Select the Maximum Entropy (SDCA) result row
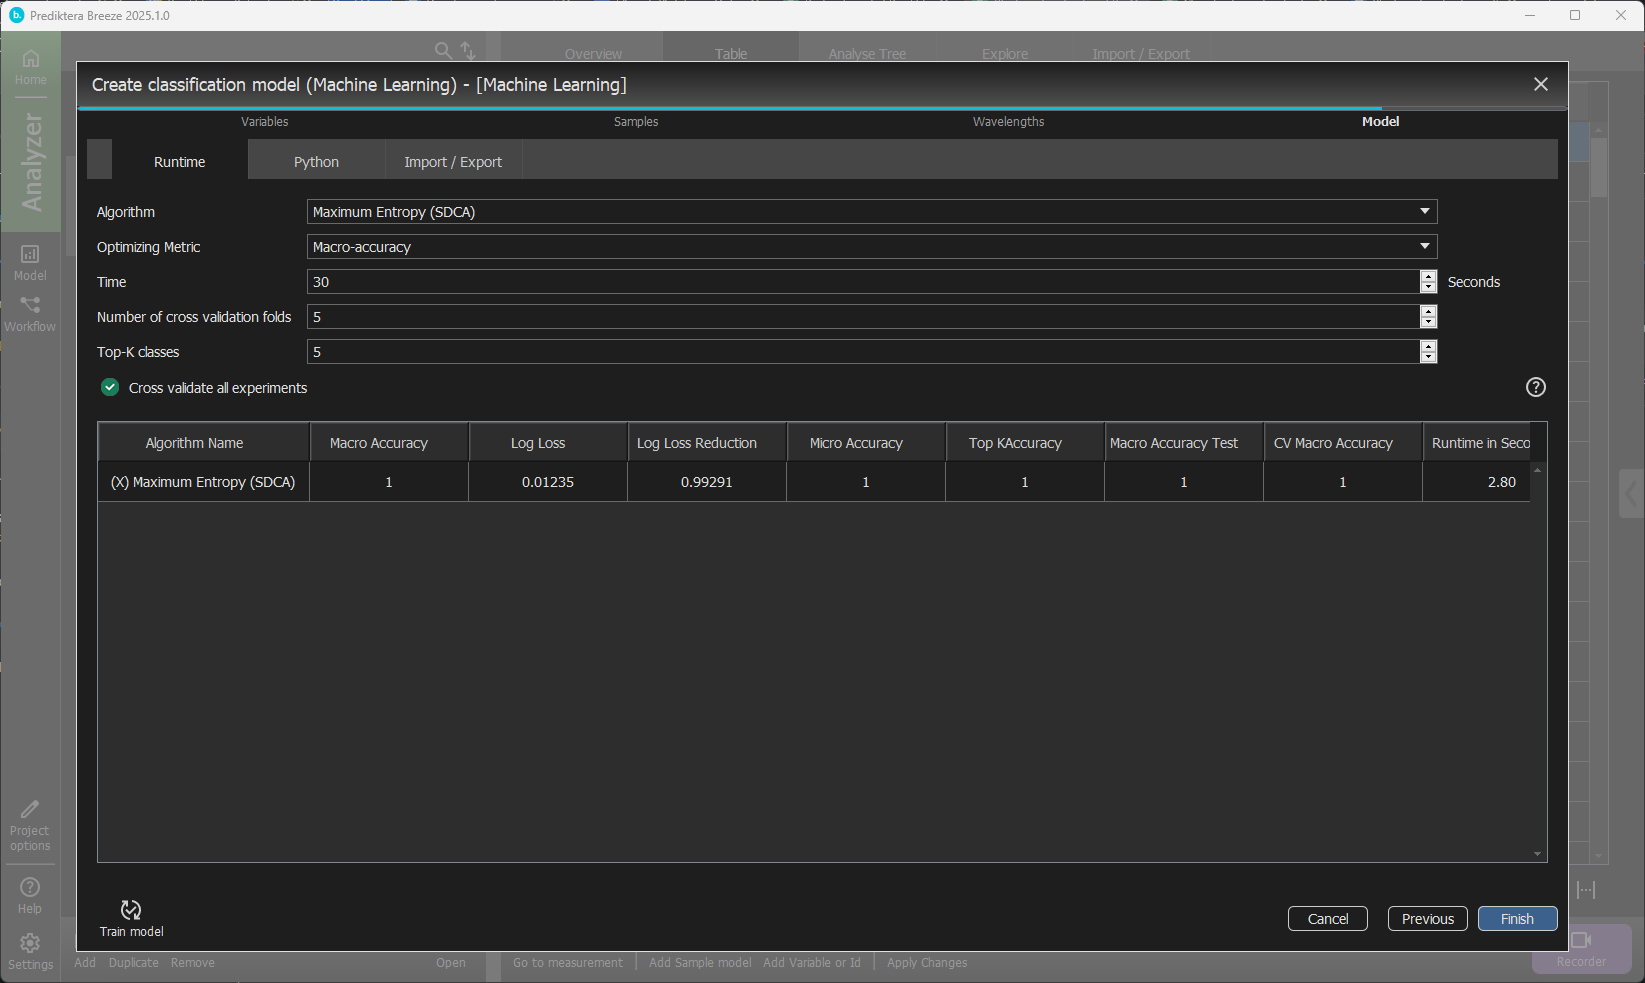1645x983 pixels. [x=203, y=482]
